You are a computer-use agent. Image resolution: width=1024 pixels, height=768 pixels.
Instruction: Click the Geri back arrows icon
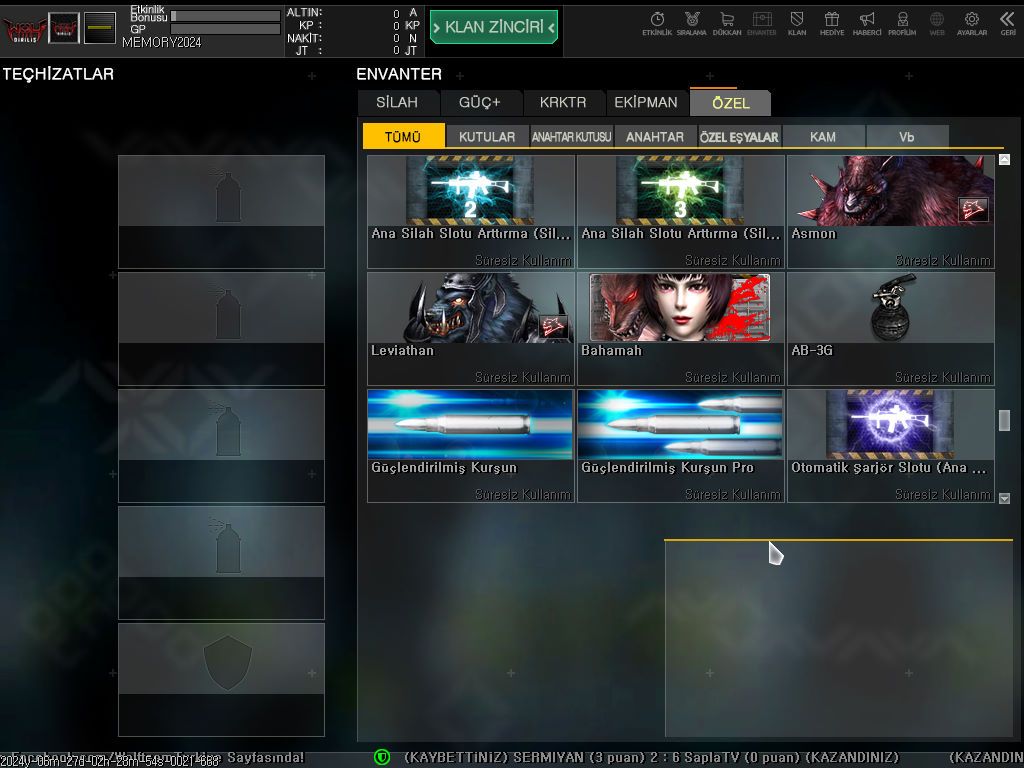click(x=1008, y=24)
